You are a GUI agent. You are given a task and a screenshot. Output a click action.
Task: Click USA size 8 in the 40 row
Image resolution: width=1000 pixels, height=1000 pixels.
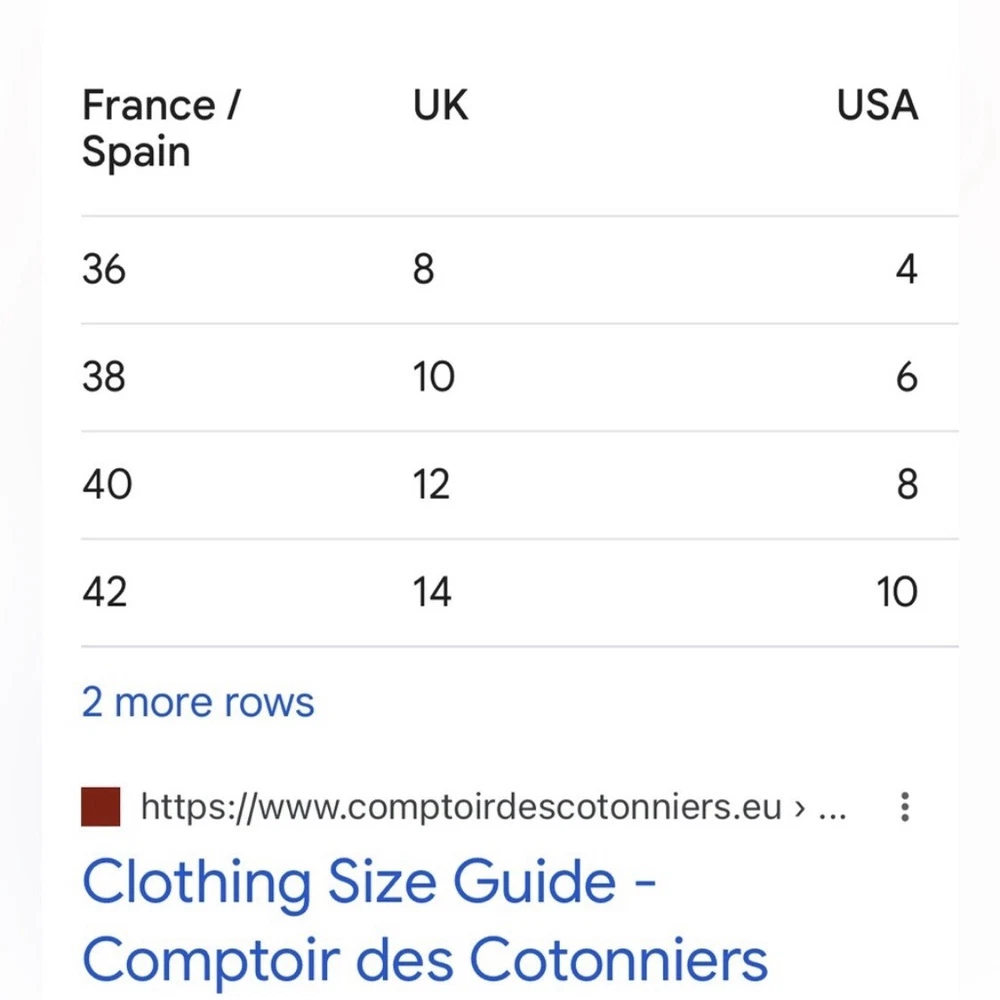906,486
